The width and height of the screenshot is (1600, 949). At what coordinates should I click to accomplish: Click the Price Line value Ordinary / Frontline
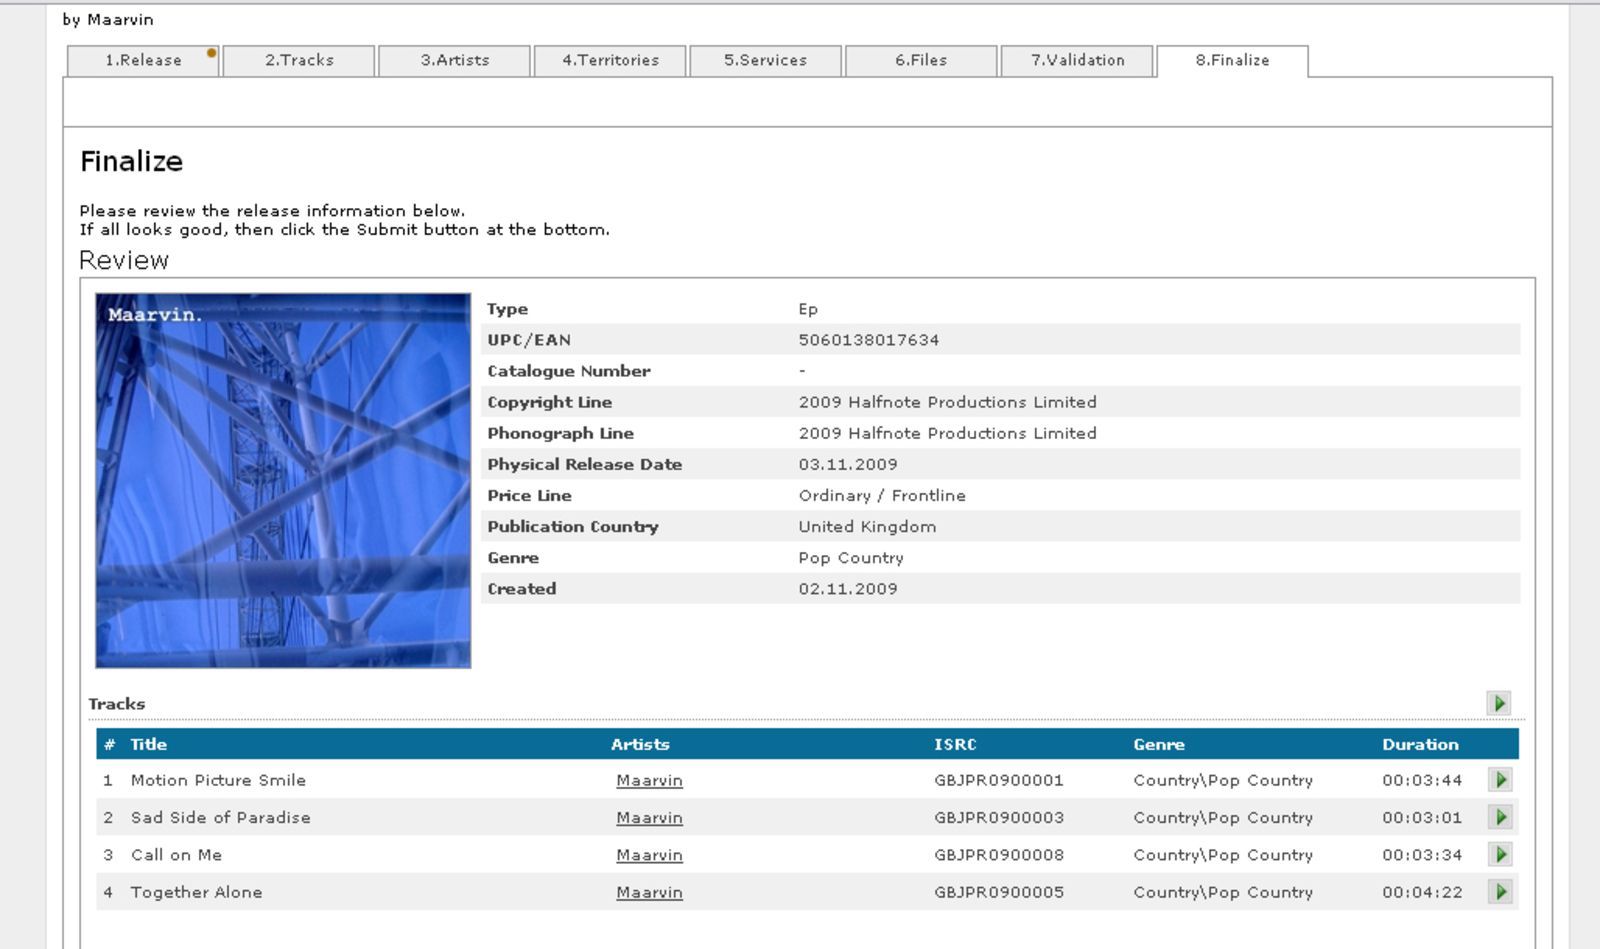point(882,495)
